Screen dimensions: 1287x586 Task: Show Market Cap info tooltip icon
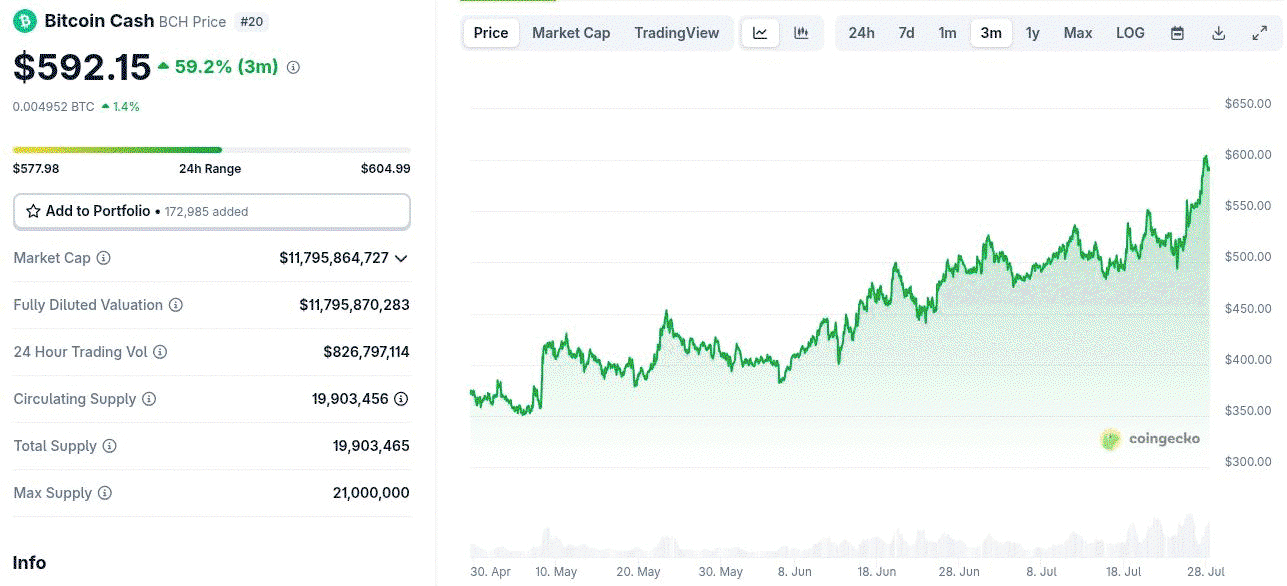(103, 258)
